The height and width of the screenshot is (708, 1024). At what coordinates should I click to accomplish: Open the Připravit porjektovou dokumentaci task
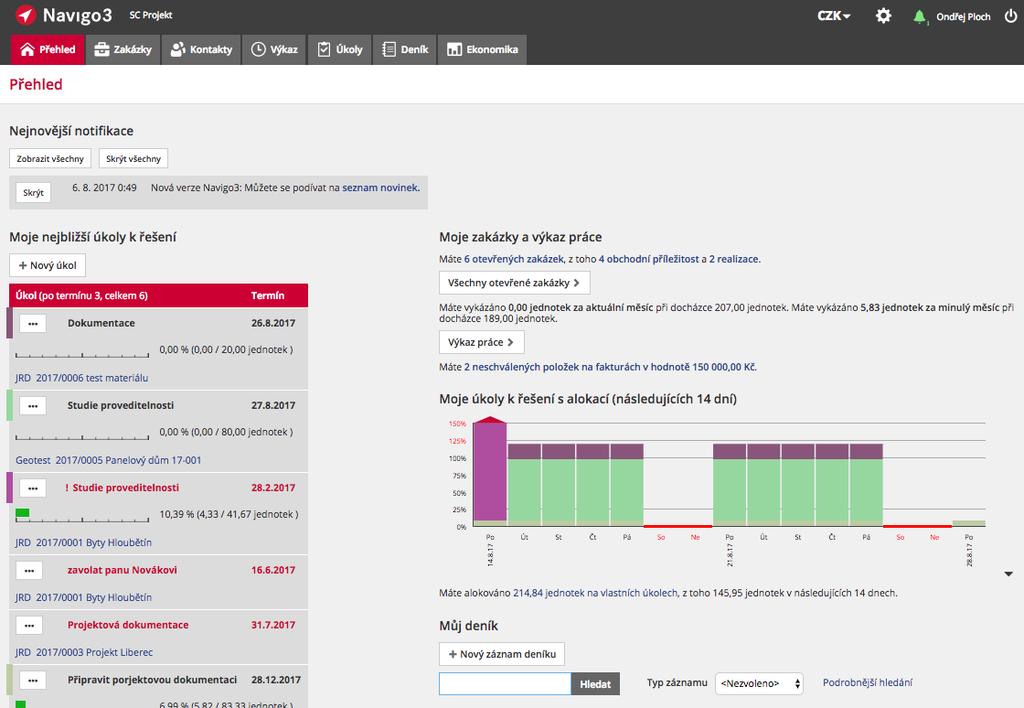pos(152,680)
